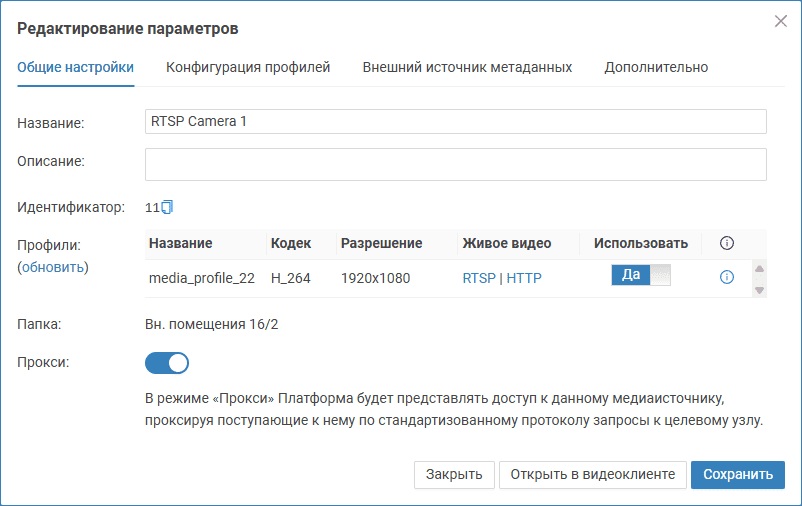
Task: Focus the empty "Описание" text field
Action: 455,164
